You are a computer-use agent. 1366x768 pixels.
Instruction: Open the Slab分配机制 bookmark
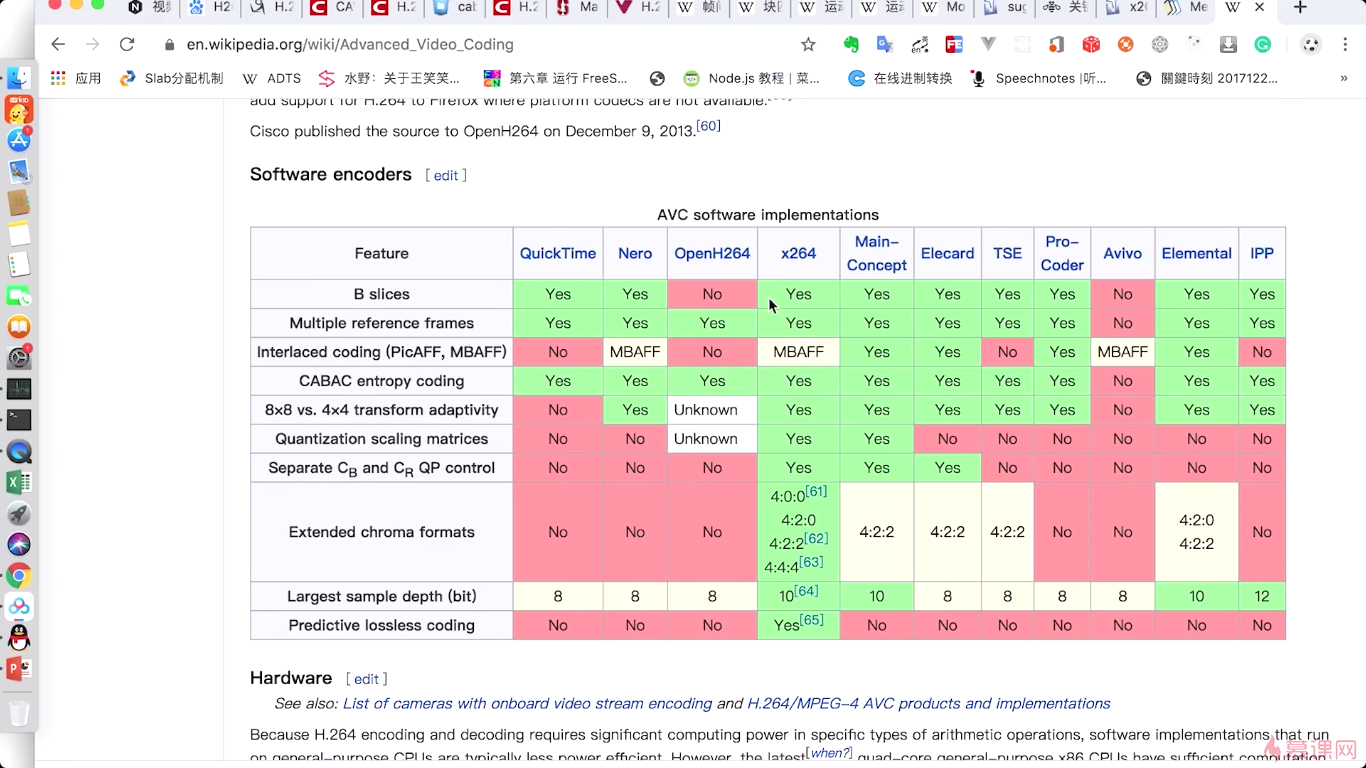point(171,78)
